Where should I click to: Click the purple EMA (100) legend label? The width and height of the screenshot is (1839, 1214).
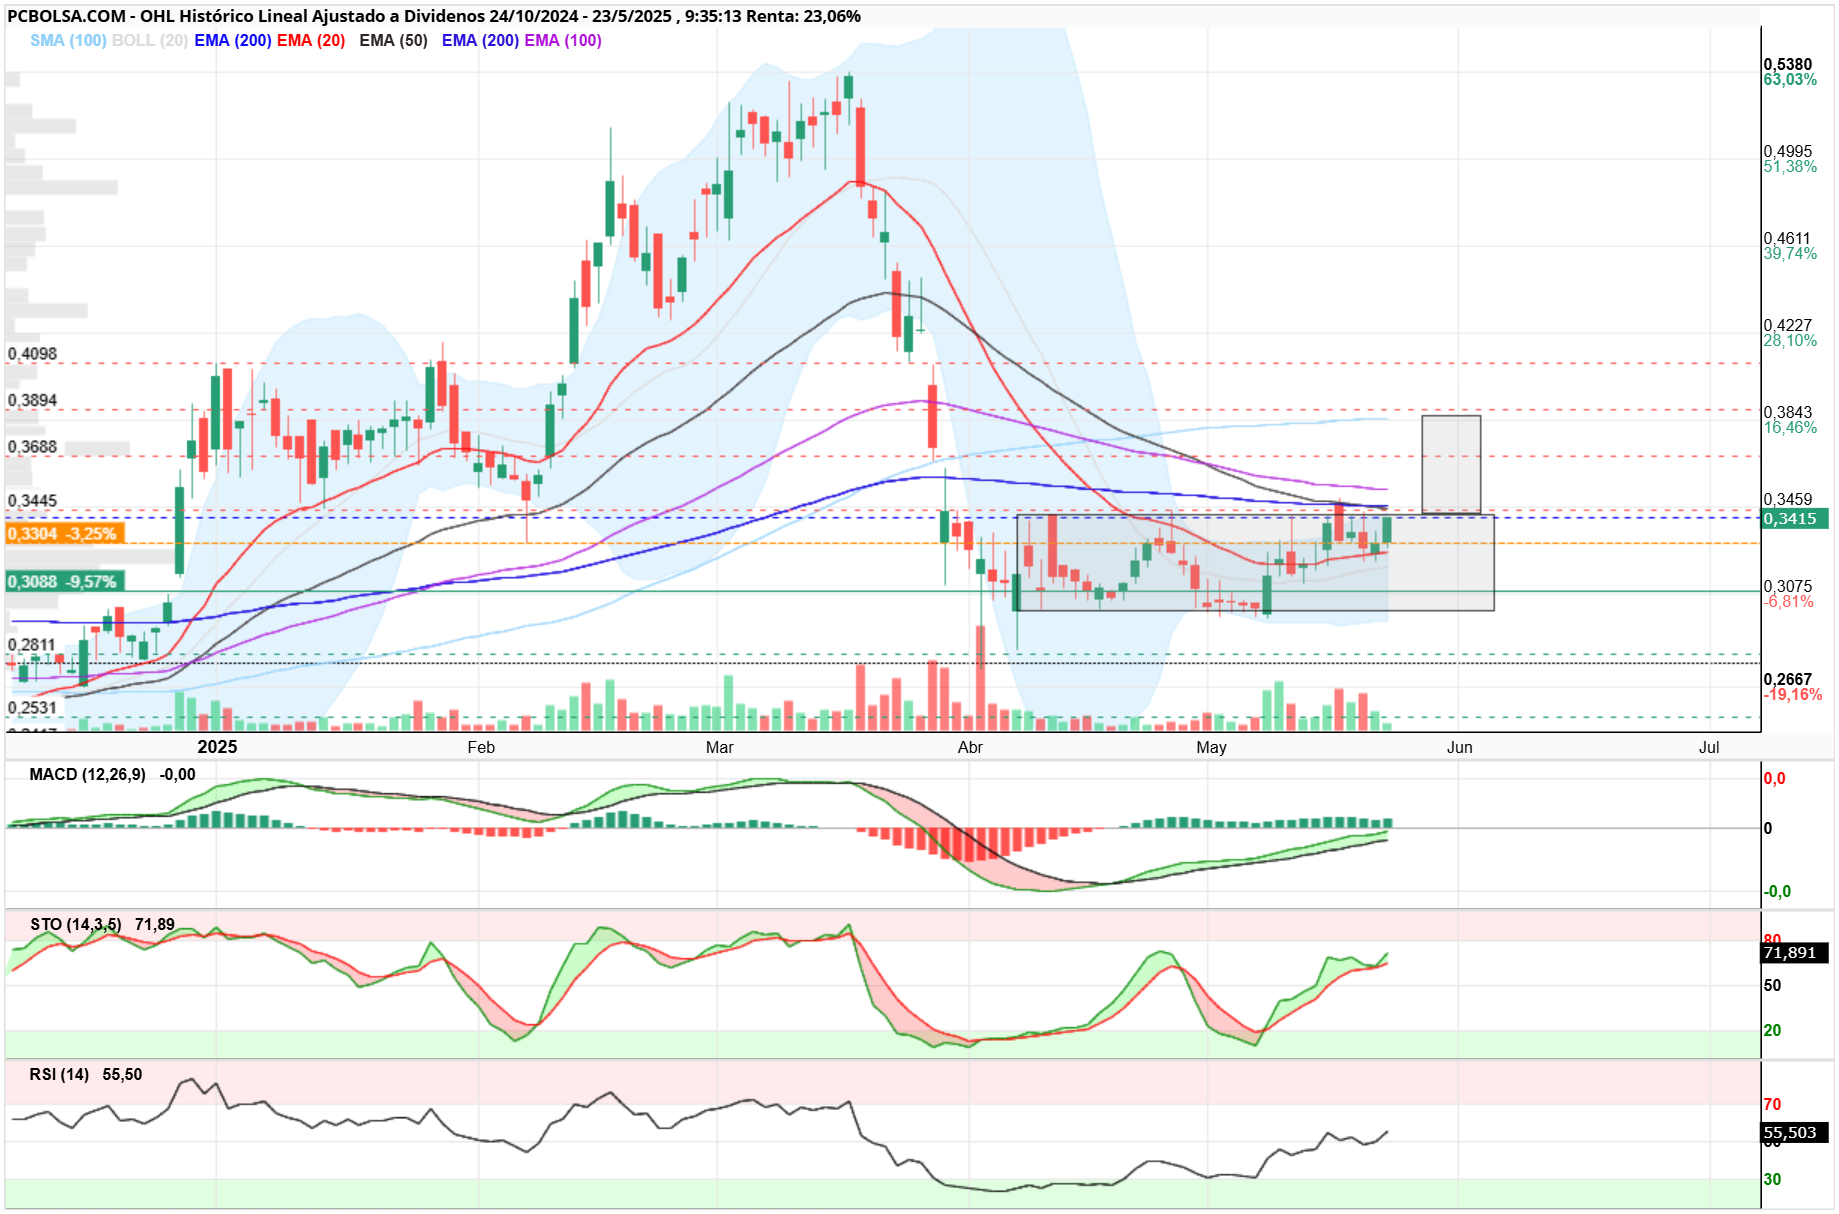click(563, 40)
